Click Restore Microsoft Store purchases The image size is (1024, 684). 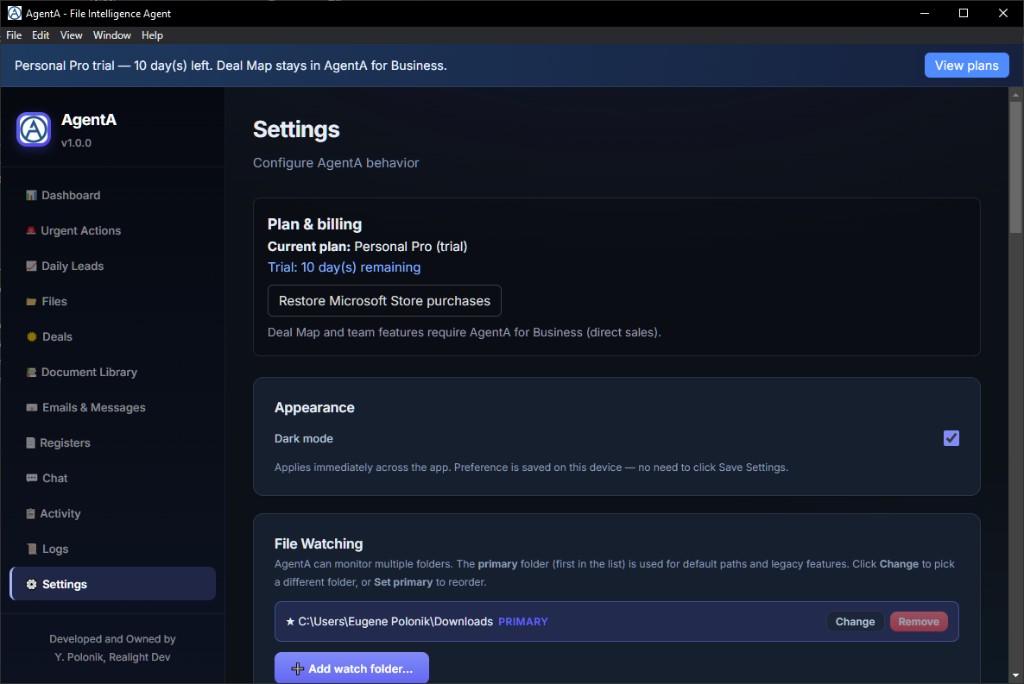tap(384, 301)
